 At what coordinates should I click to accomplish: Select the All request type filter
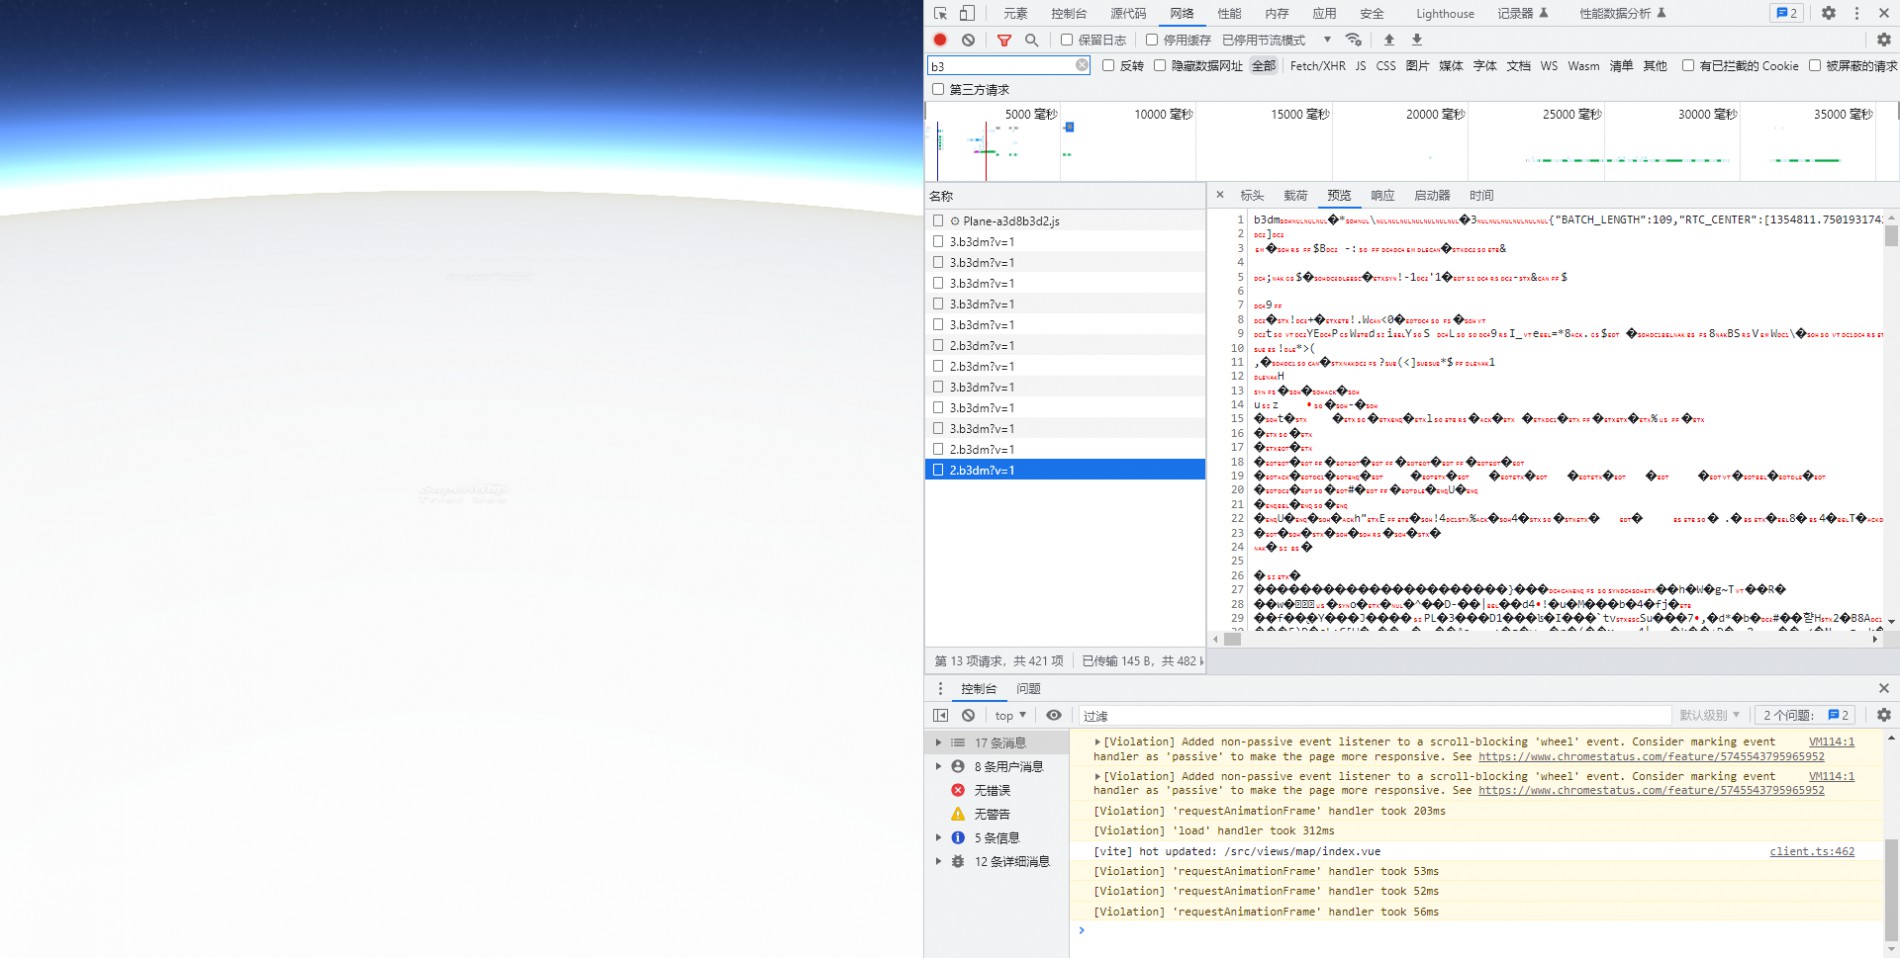1264,65
